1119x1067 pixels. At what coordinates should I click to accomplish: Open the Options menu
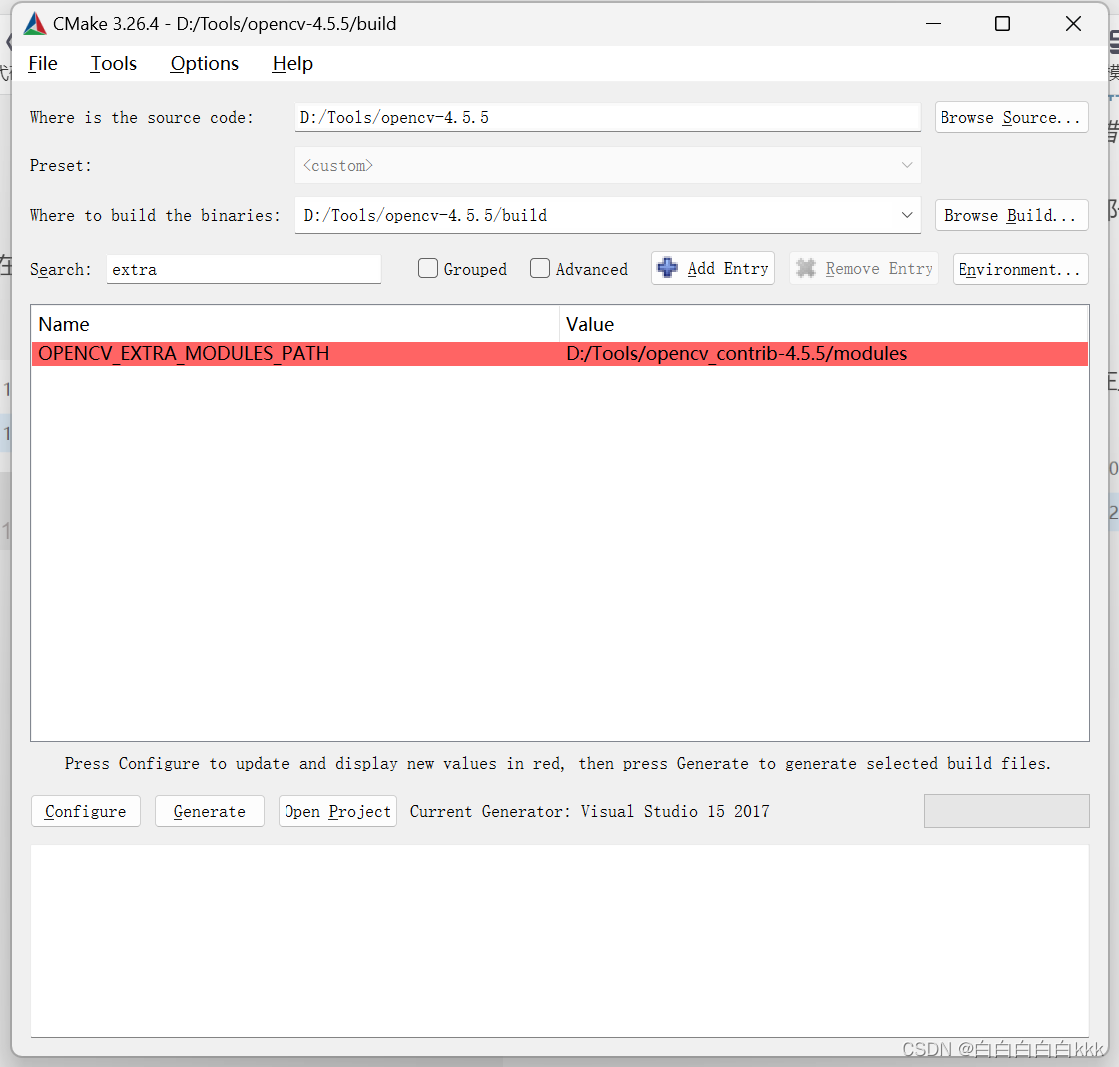[x=205, y=64]
